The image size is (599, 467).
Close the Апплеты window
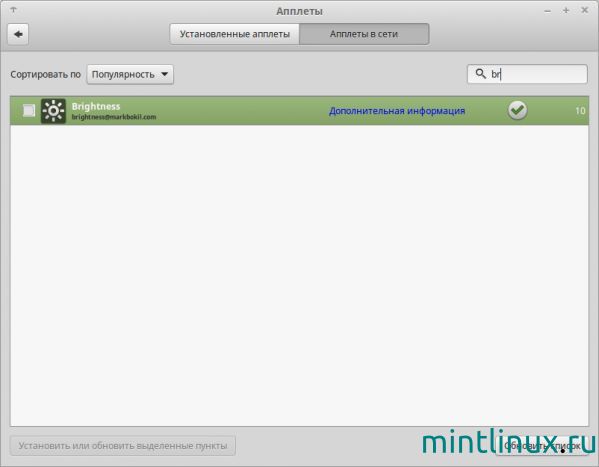pos(584,10)
